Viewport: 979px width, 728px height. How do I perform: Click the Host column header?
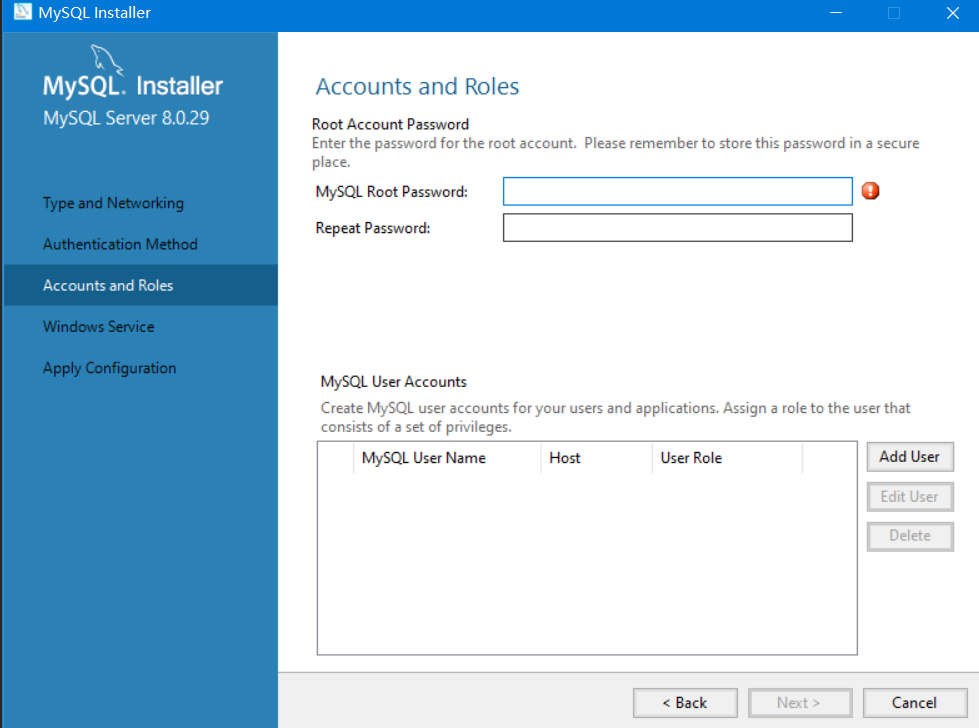pyautogui.click(x=564, y=457)
